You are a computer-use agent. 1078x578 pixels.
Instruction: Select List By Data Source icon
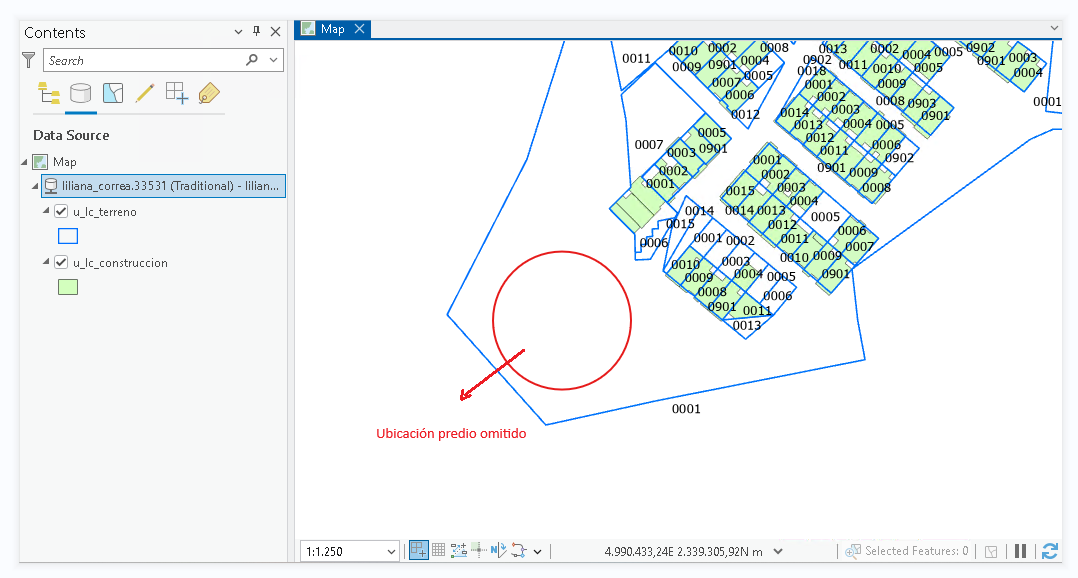tap(80, 93)
